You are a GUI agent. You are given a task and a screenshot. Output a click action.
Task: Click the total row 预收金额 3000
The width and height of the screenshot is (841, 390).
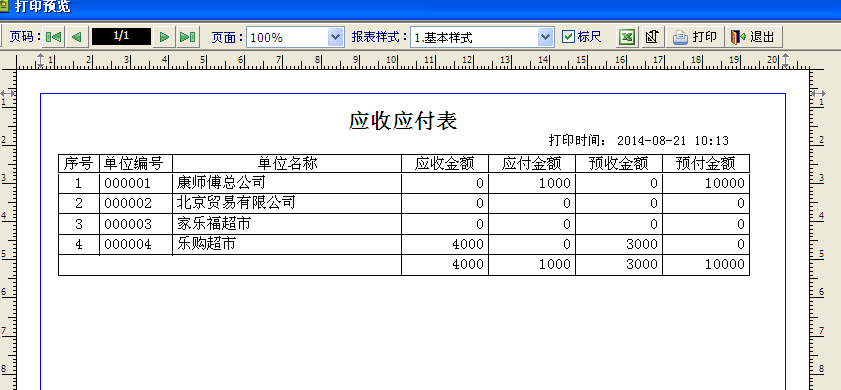(x=641, y=264)
